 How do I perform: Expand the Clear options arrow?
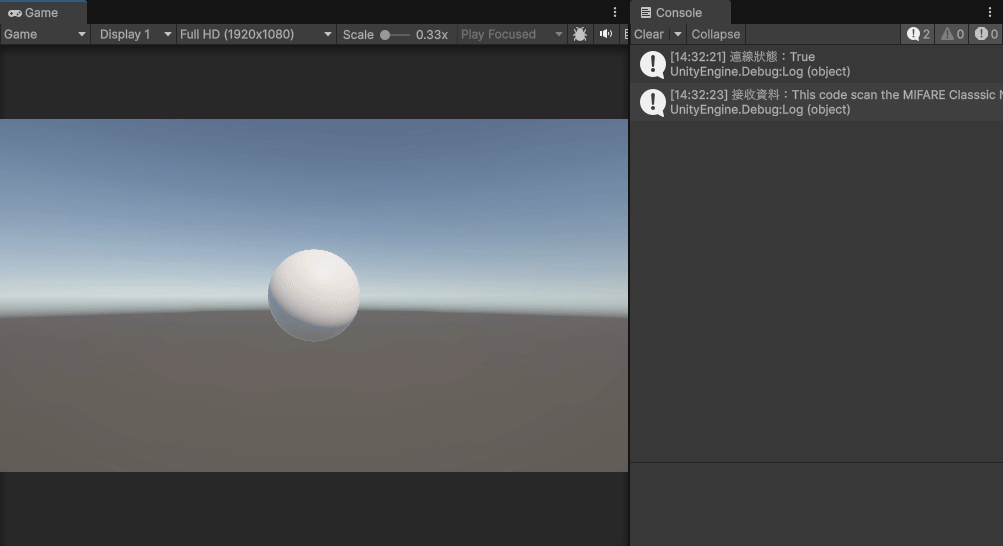pyautogui.click(x=677, y=34)
